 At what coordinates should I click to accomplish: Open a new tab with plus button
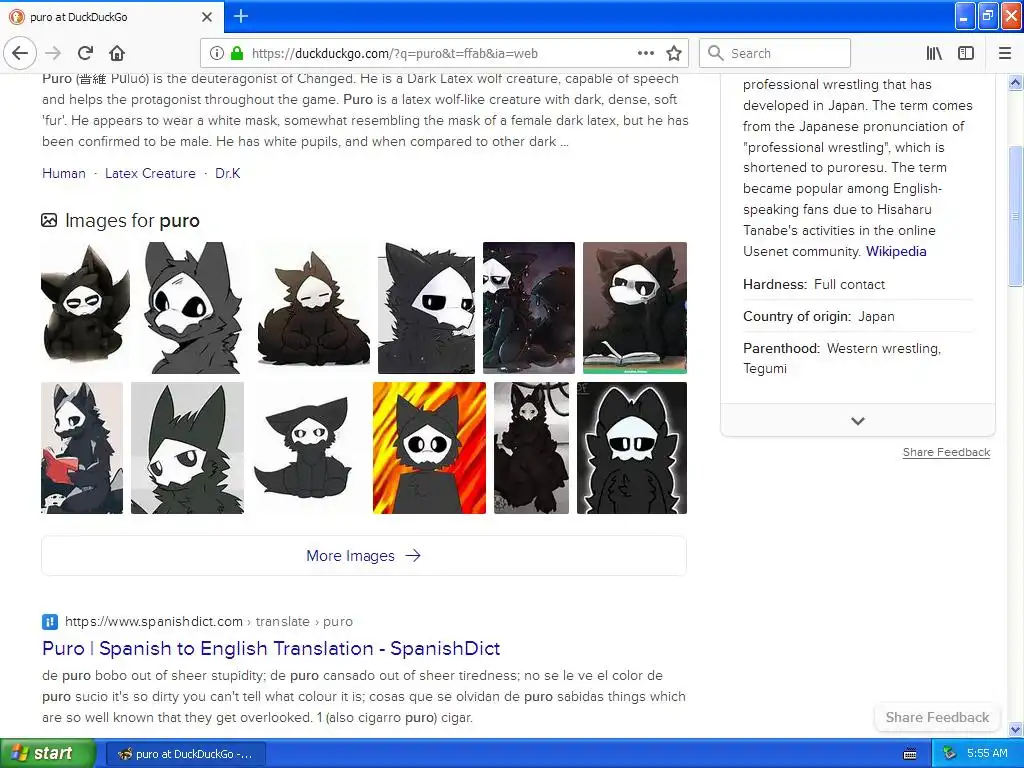(x=241, y=16)
